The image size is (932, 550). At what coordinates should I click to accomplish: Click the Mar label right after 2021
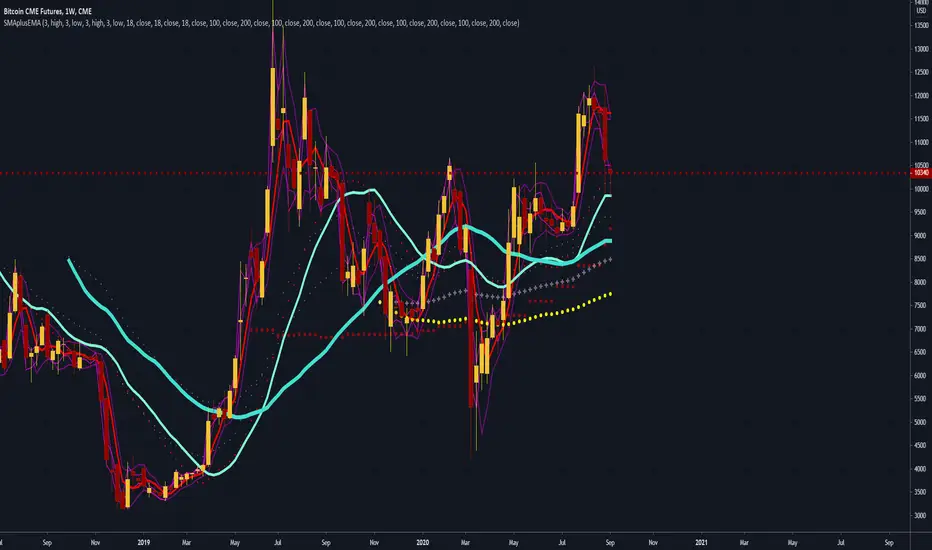click(744, 543)
